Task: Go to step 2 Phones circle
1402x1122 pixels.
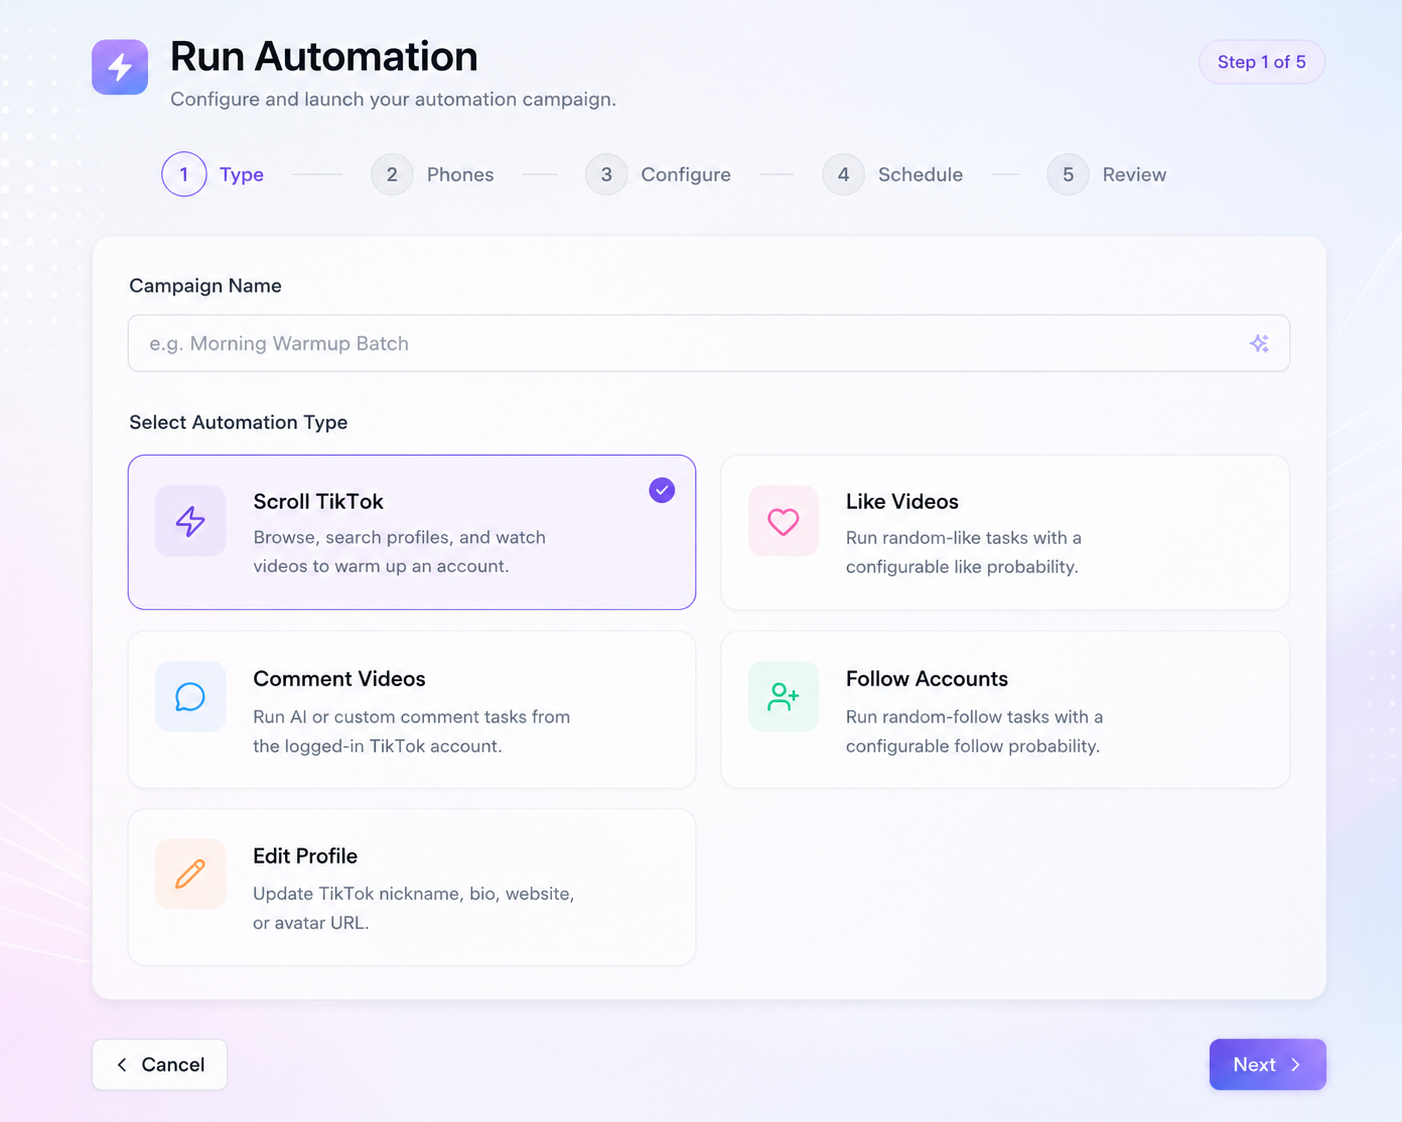Action: point(392,174)
